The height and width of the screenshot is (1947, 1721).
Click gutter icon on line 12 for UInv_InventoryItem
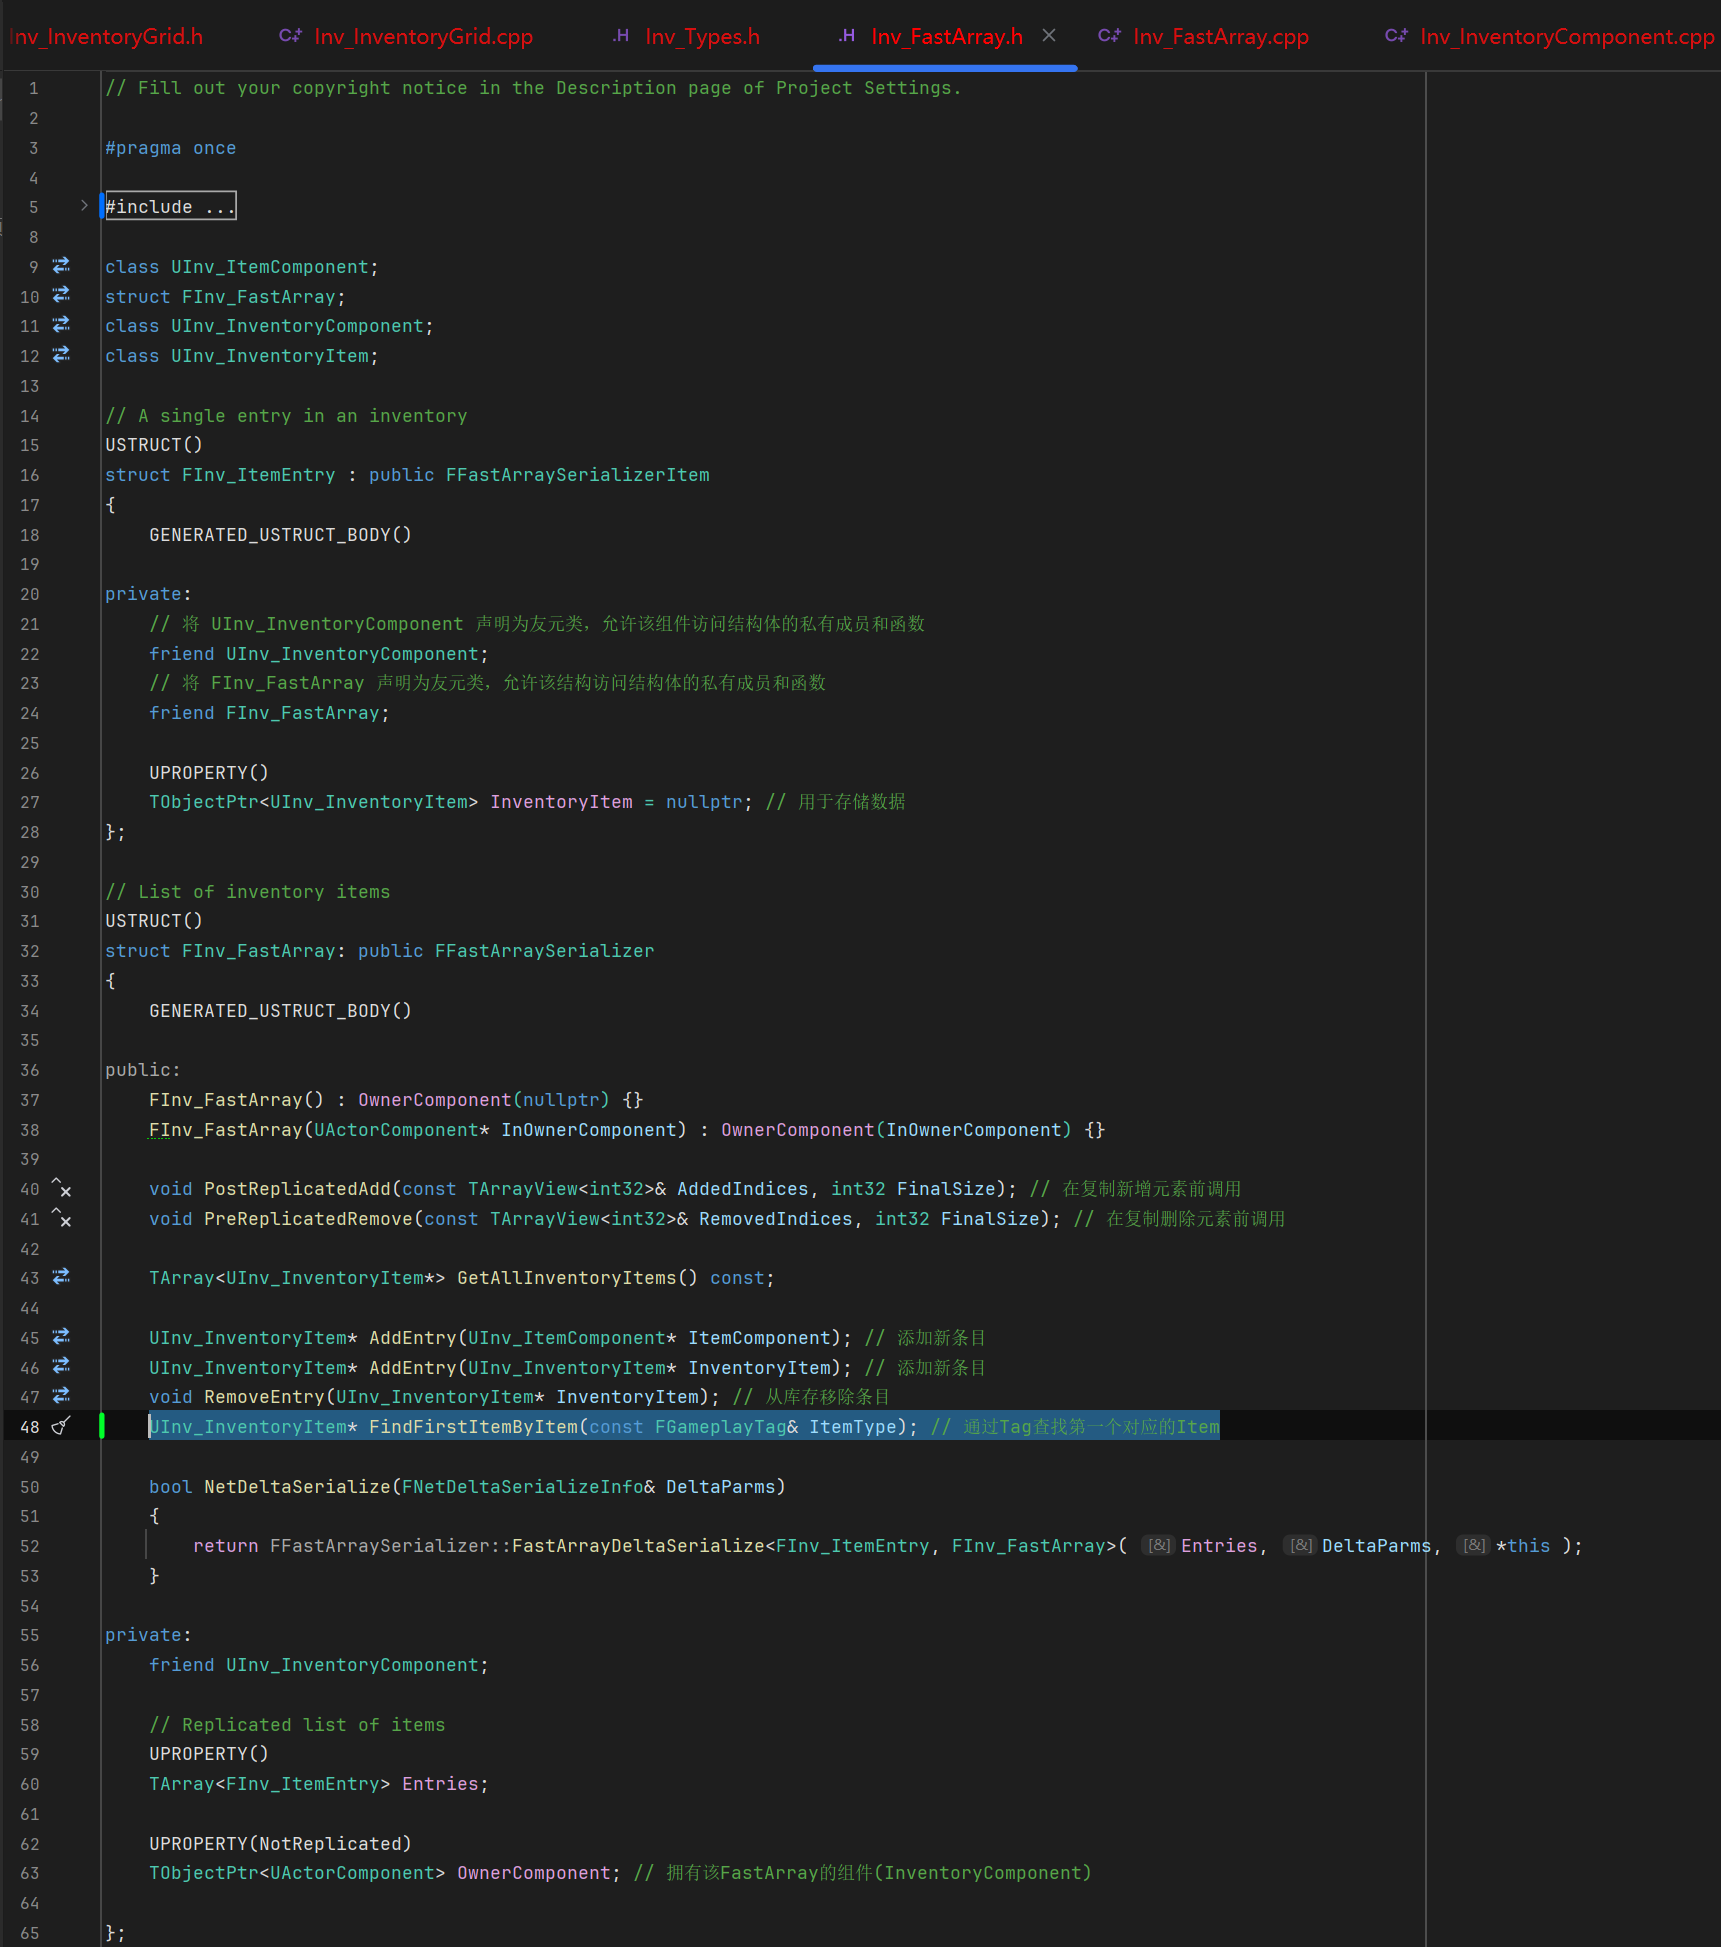pos(61,355)
